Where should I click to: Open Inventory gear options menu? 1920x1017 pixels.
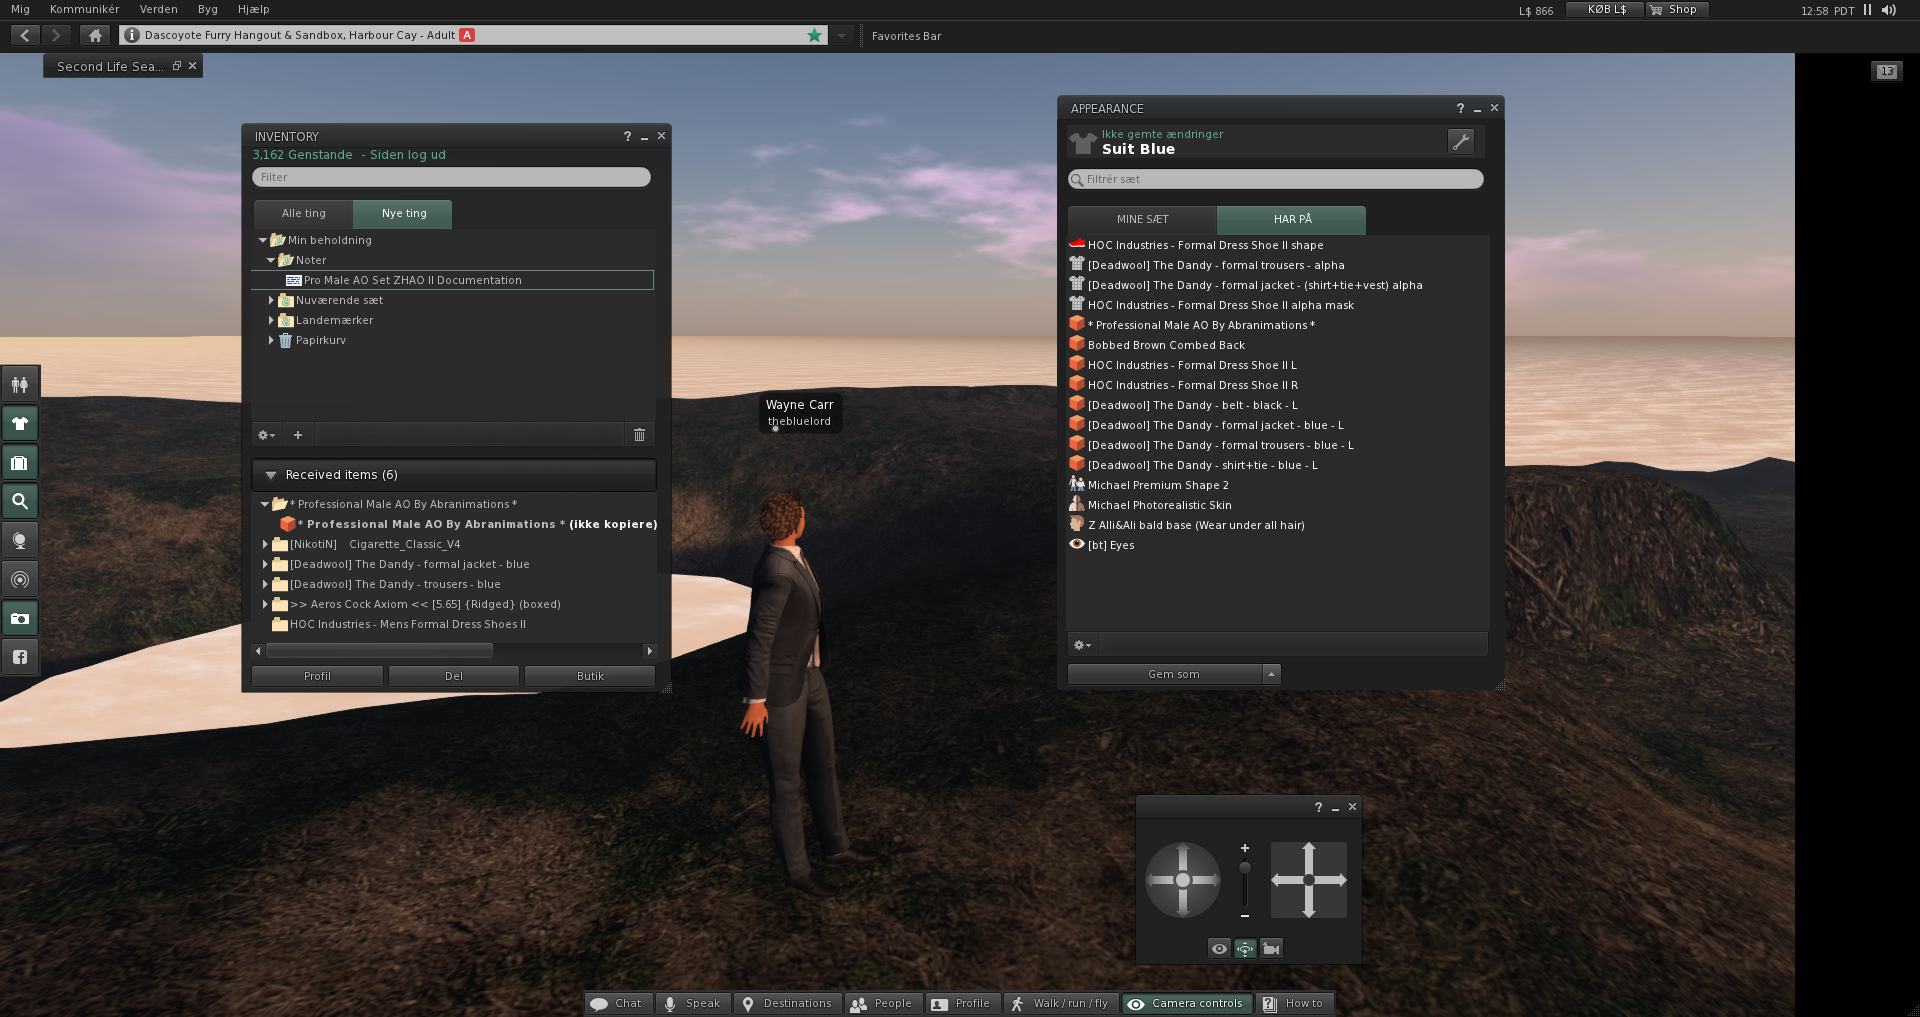pyautogui.click(x=266, y=434)
